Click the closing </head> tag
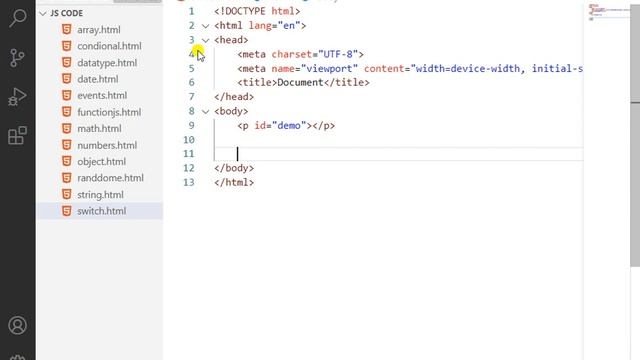Viewport: 640px width, 360px height. 234,97
